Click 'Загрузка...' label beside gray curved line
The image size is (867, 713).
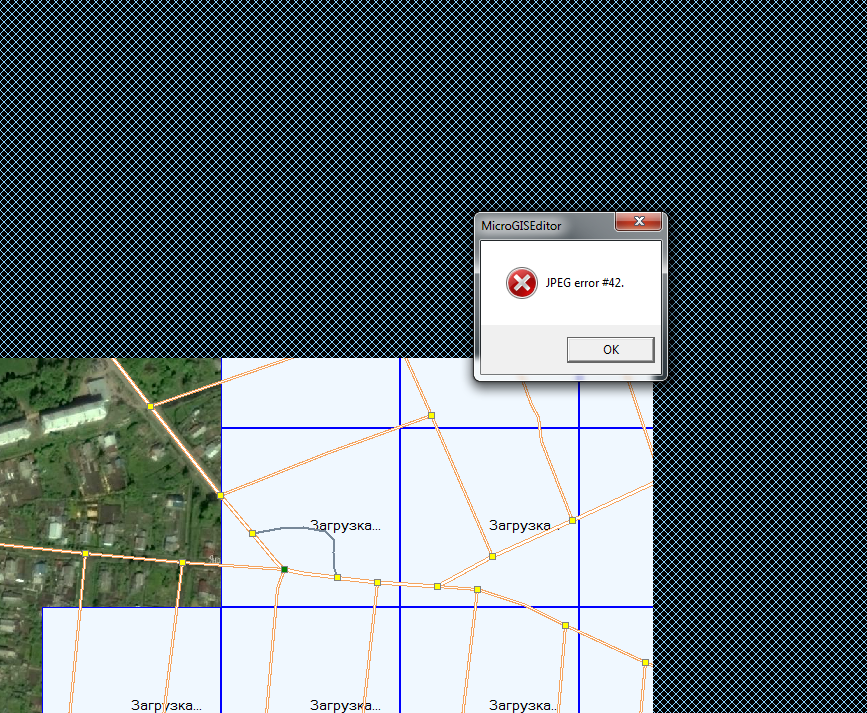[345, 524]
